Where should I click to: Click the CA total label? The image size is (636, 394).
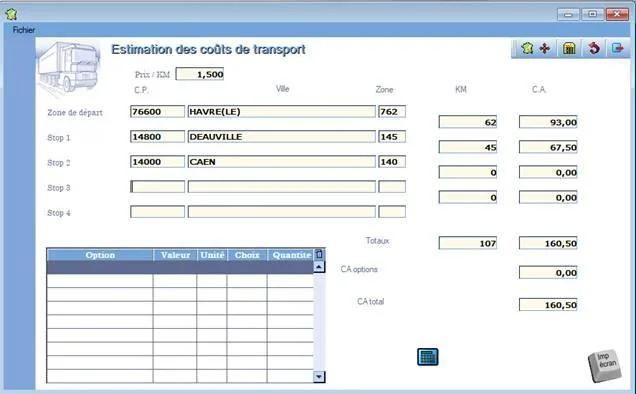(x=370, y=301)
